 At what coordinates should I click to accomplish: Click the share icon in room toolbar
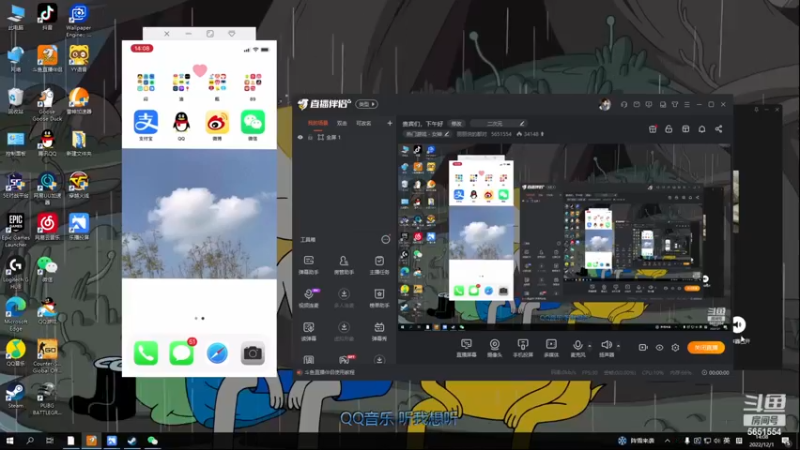718,129
